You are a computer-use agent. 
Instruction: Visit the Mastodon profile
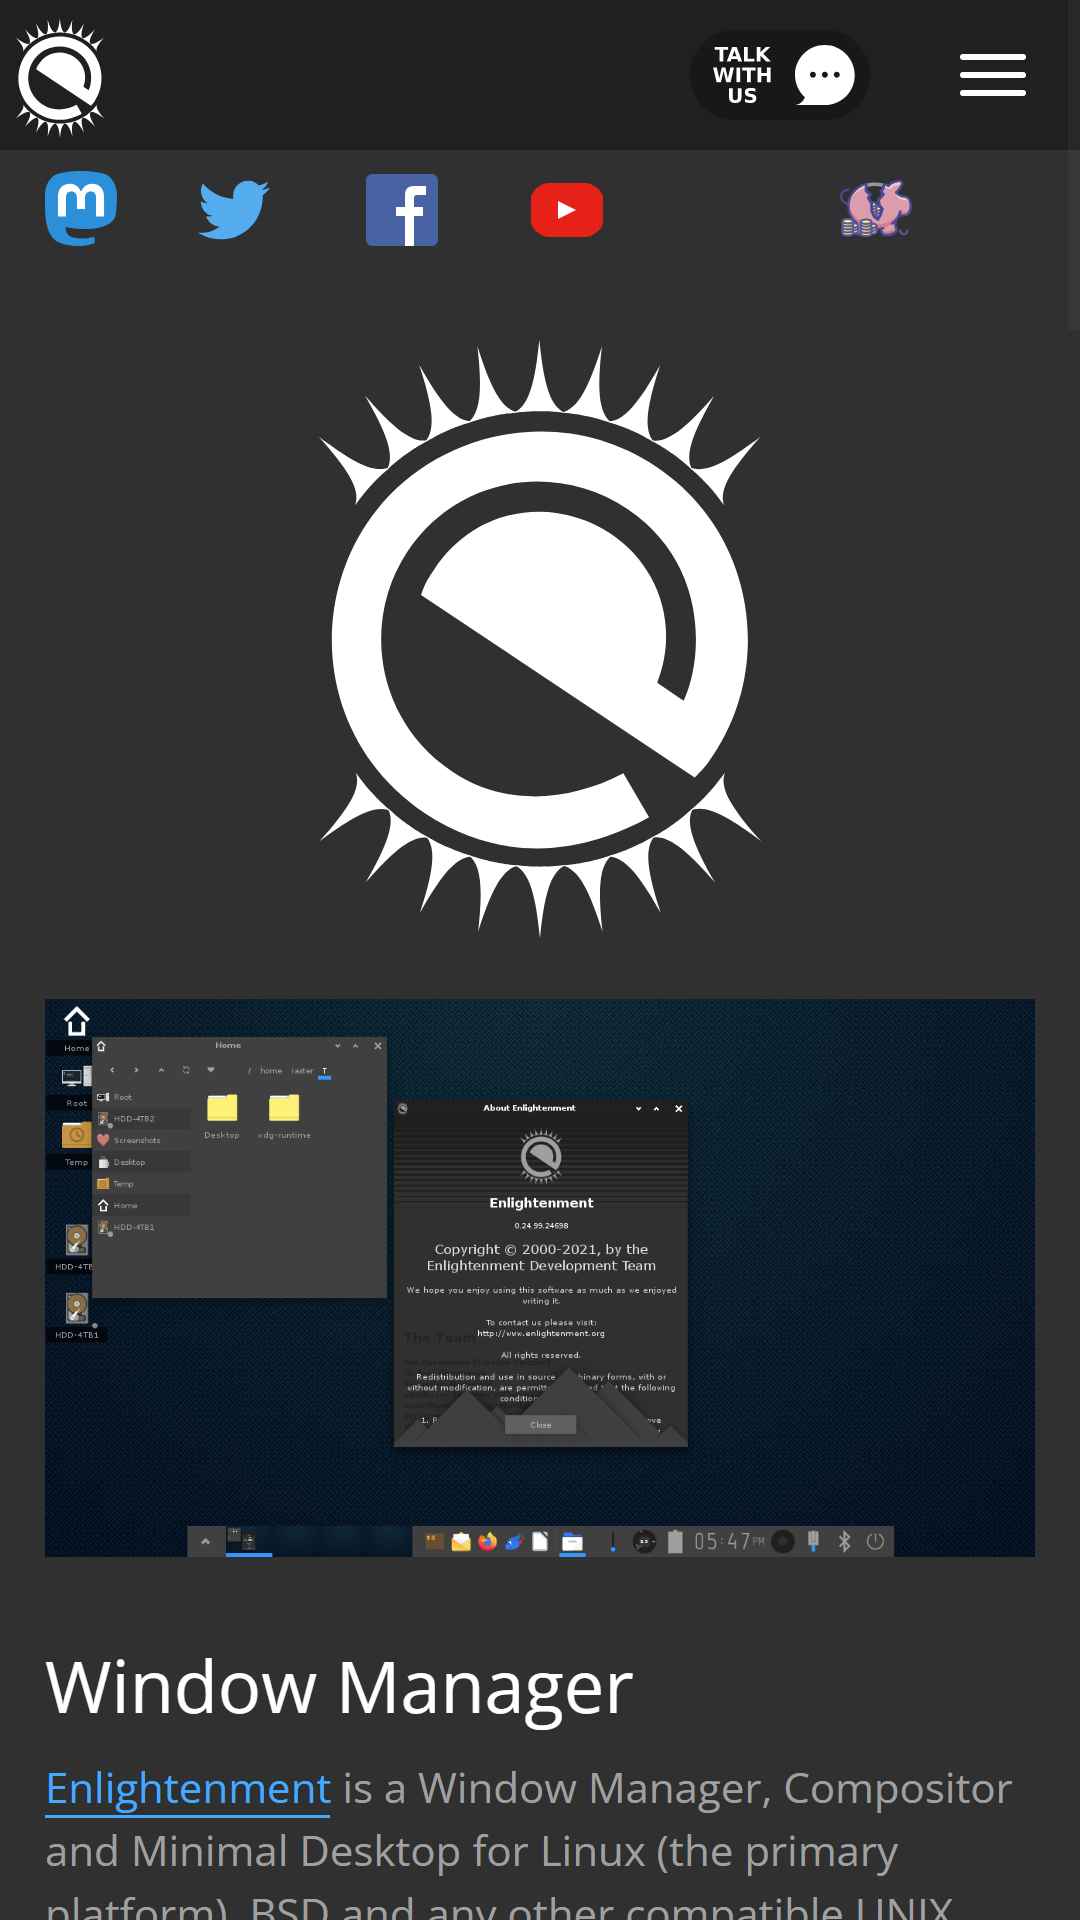coord(81,209)
